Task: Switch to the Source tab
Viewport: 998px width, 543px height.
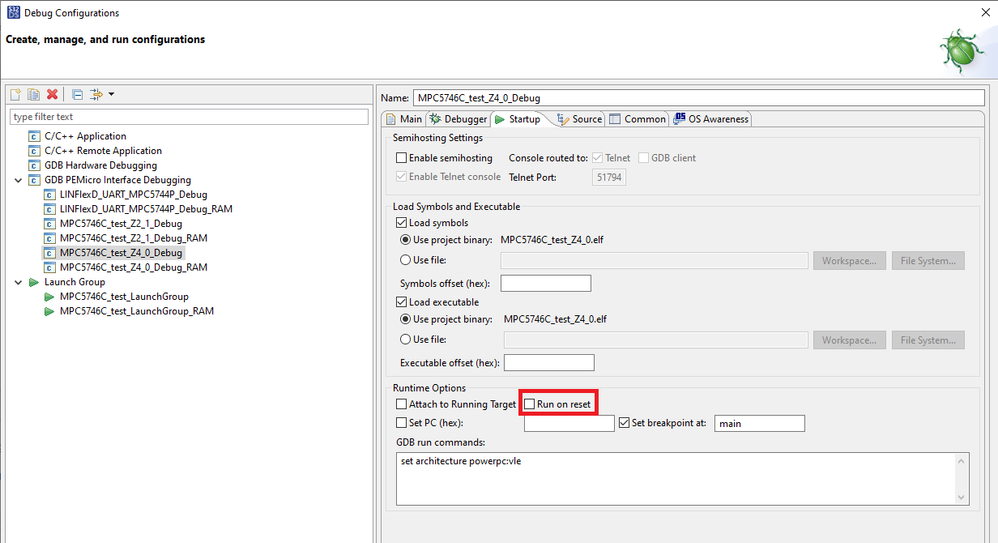Action: (x=580, y=119)
